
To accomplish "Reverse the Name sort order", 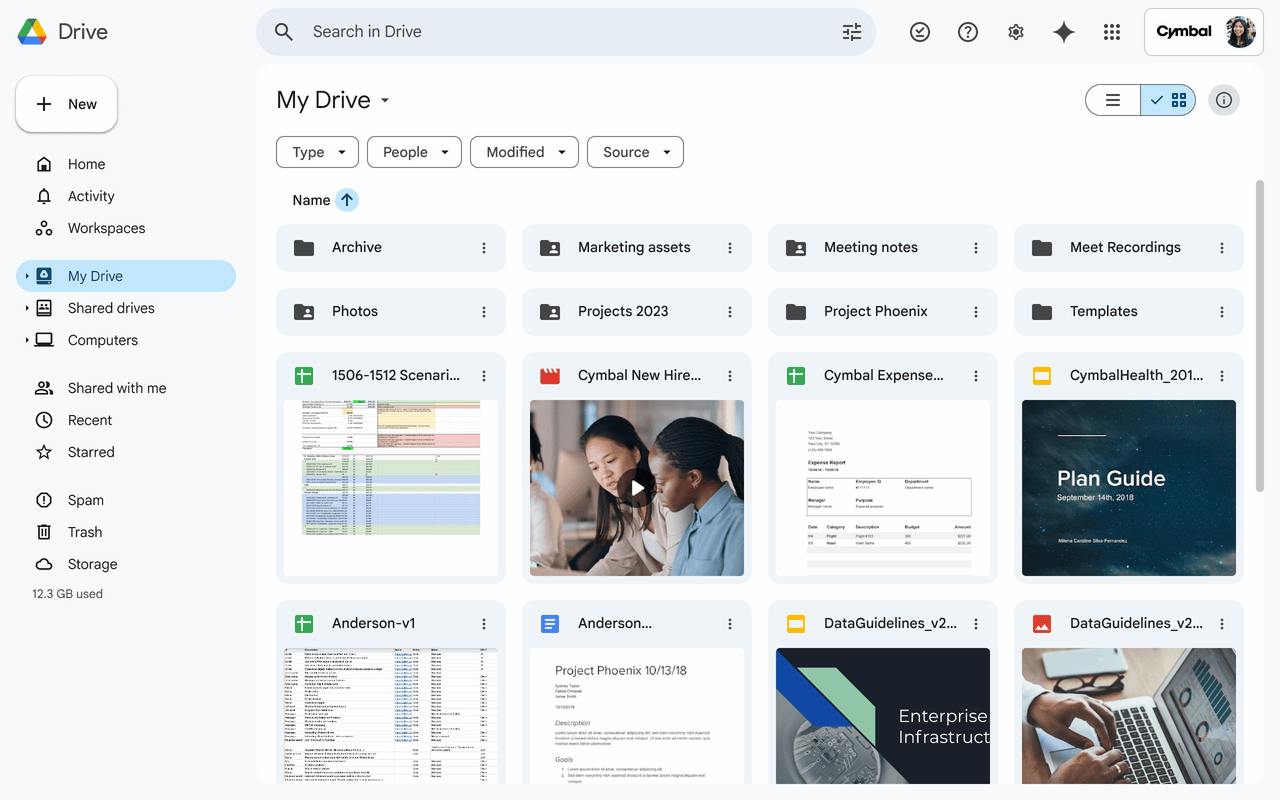I will (348, 199).
